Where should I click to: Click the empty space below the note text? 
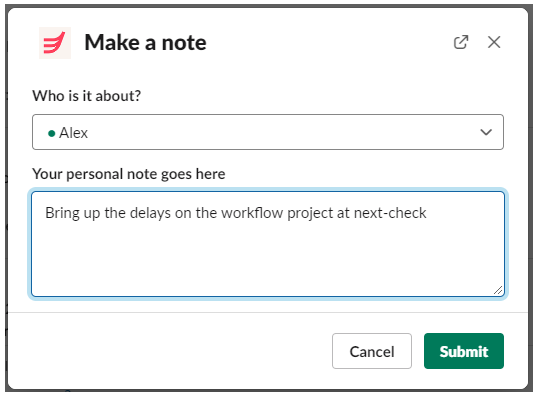pyautogui.click(x=268, y=261)
